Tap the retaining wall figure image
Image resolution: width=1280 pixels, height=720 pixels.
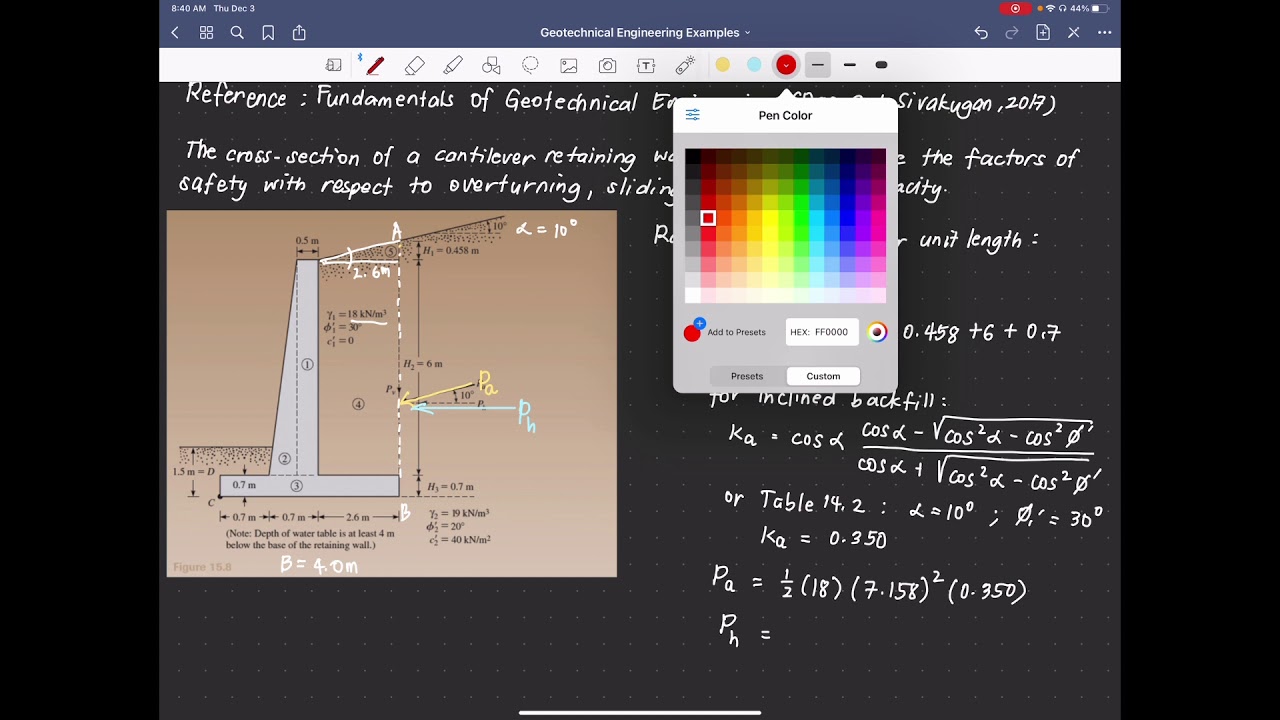click(392, 393)
